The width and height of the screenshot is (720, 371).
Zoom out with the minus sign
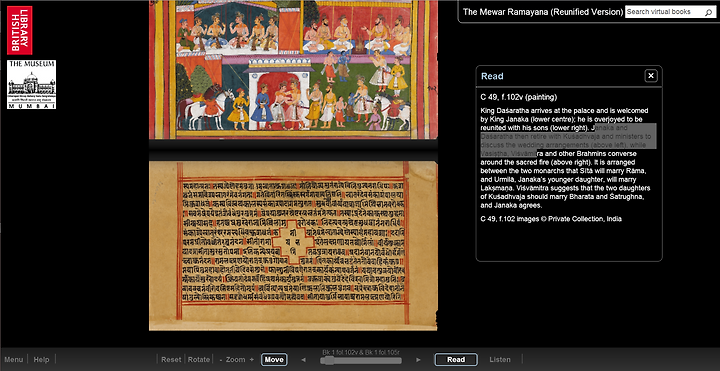pyautogui.click(x=221, y=360)
